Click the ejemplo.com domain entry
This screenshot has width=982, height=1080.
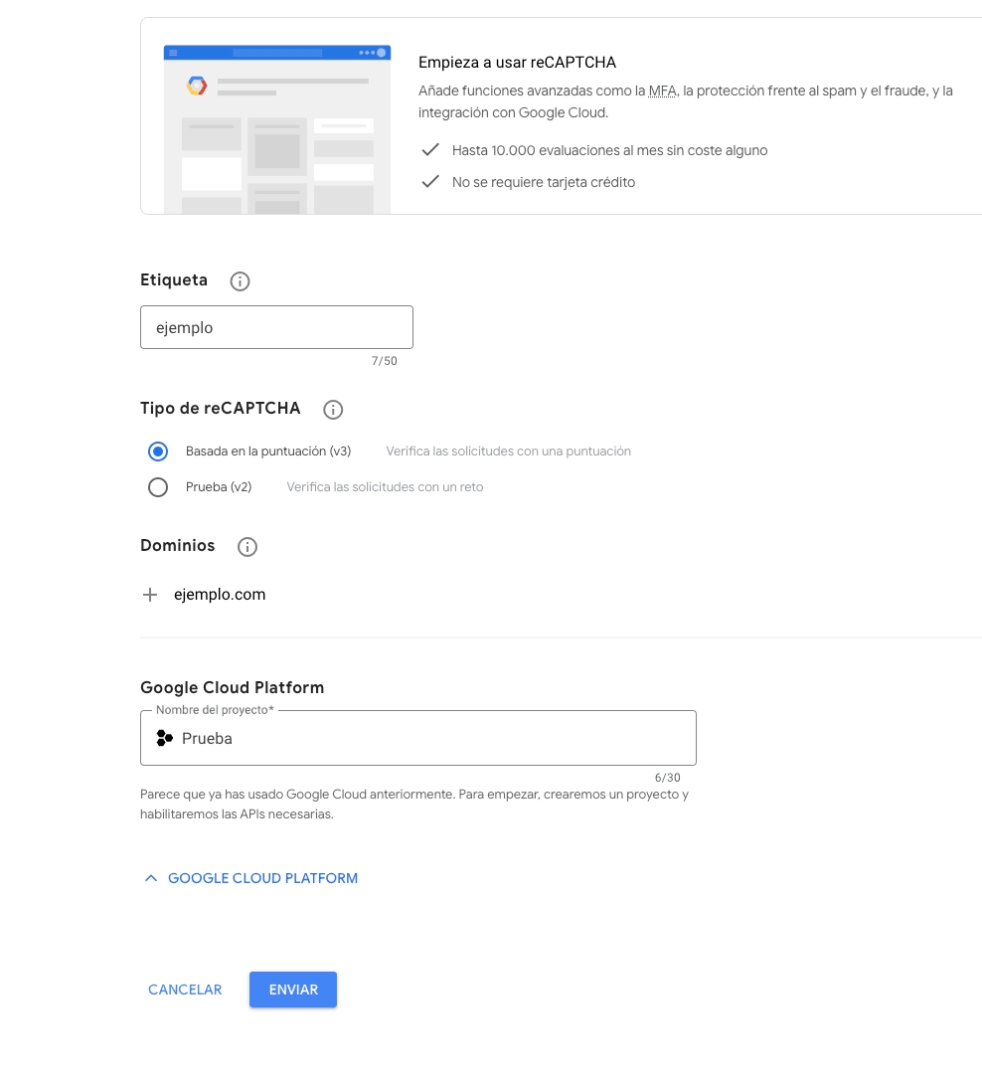tap(220, 594)
